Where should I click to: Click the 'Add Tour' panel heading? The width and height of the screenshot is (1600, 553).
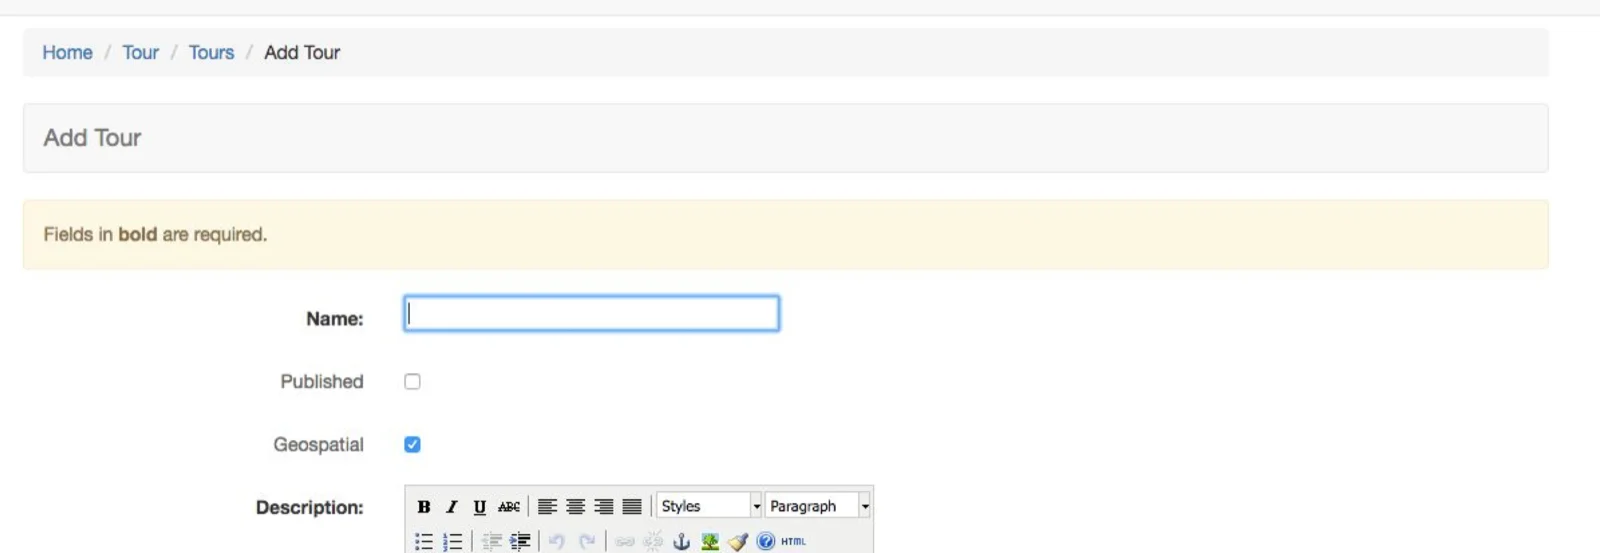coord(92,138)
